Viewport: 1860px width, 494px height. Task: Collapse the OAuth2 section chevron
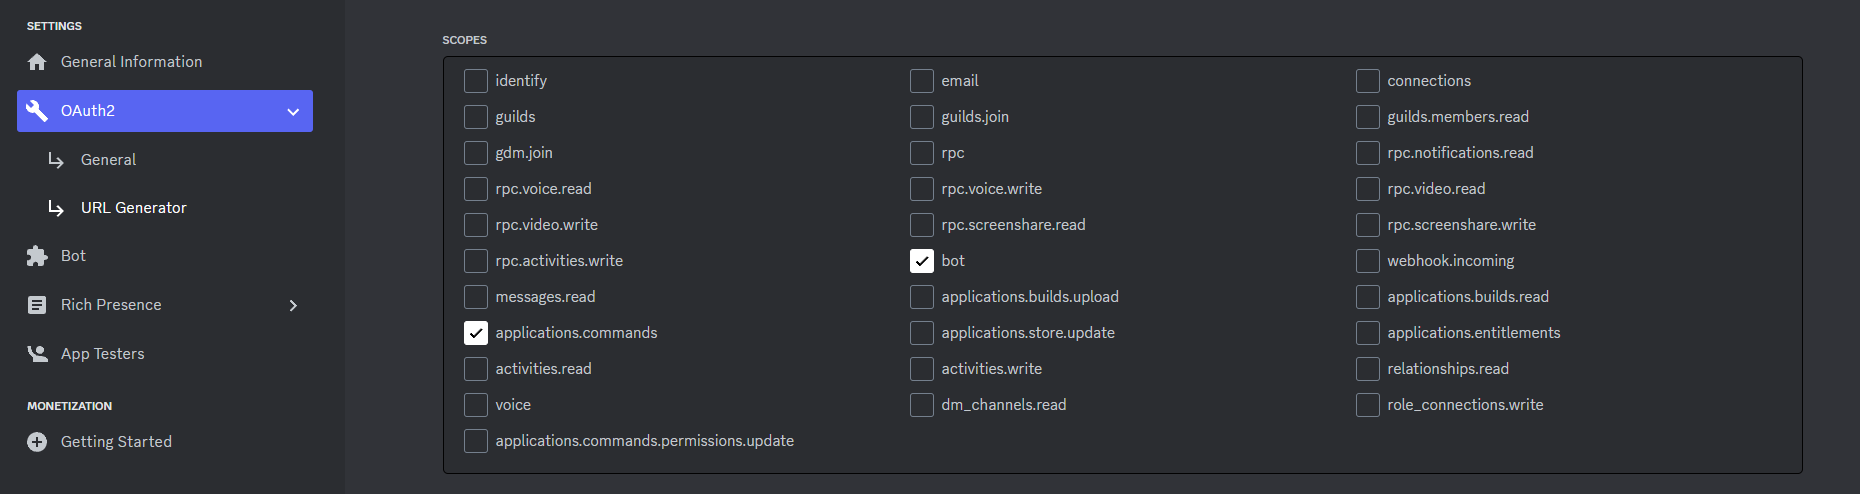pos(293,112)
